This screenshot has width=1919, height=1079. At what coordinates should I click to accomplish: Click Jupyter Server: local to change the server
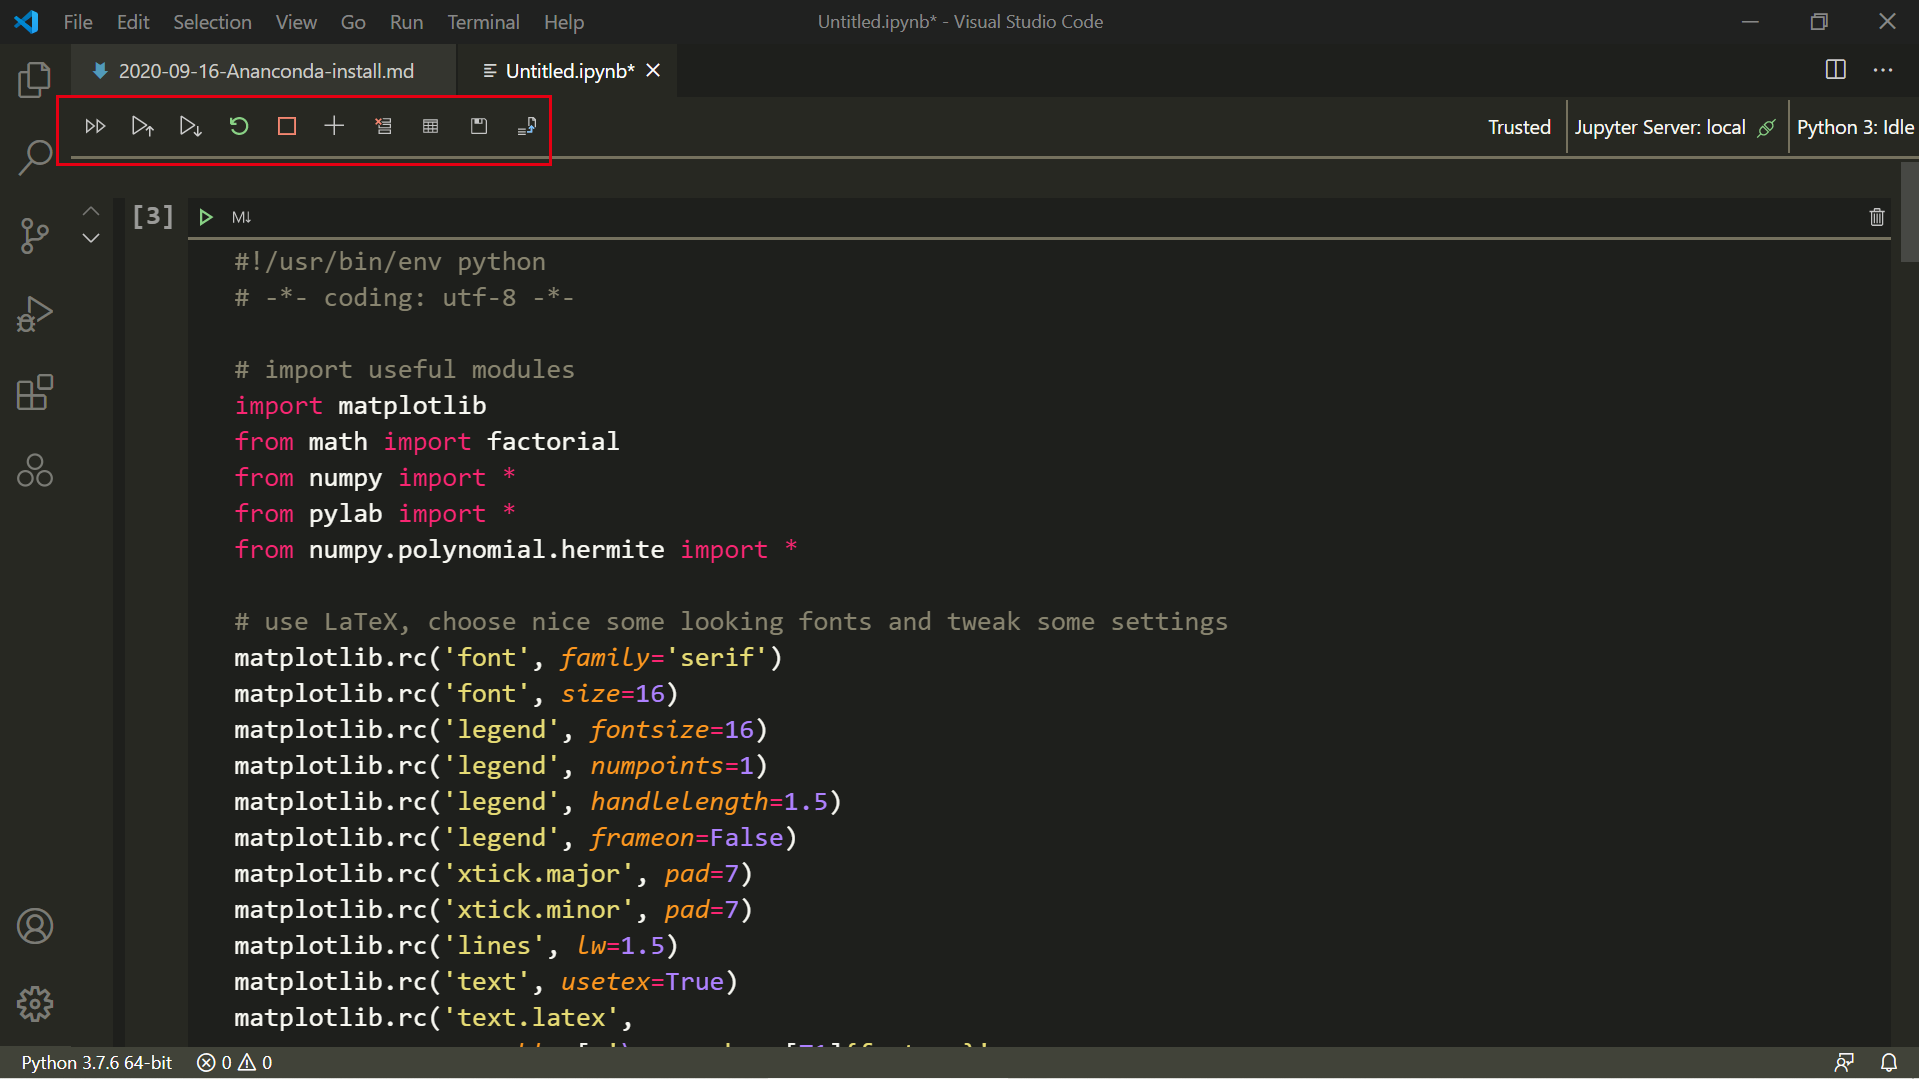click(1660, 127)
